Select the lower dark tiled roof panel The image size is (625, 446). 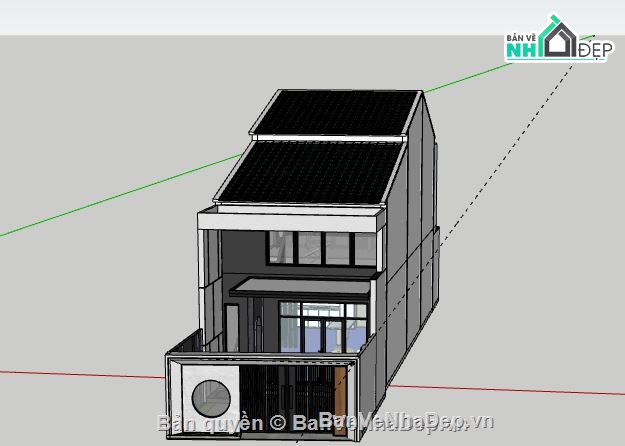(310, 172)
